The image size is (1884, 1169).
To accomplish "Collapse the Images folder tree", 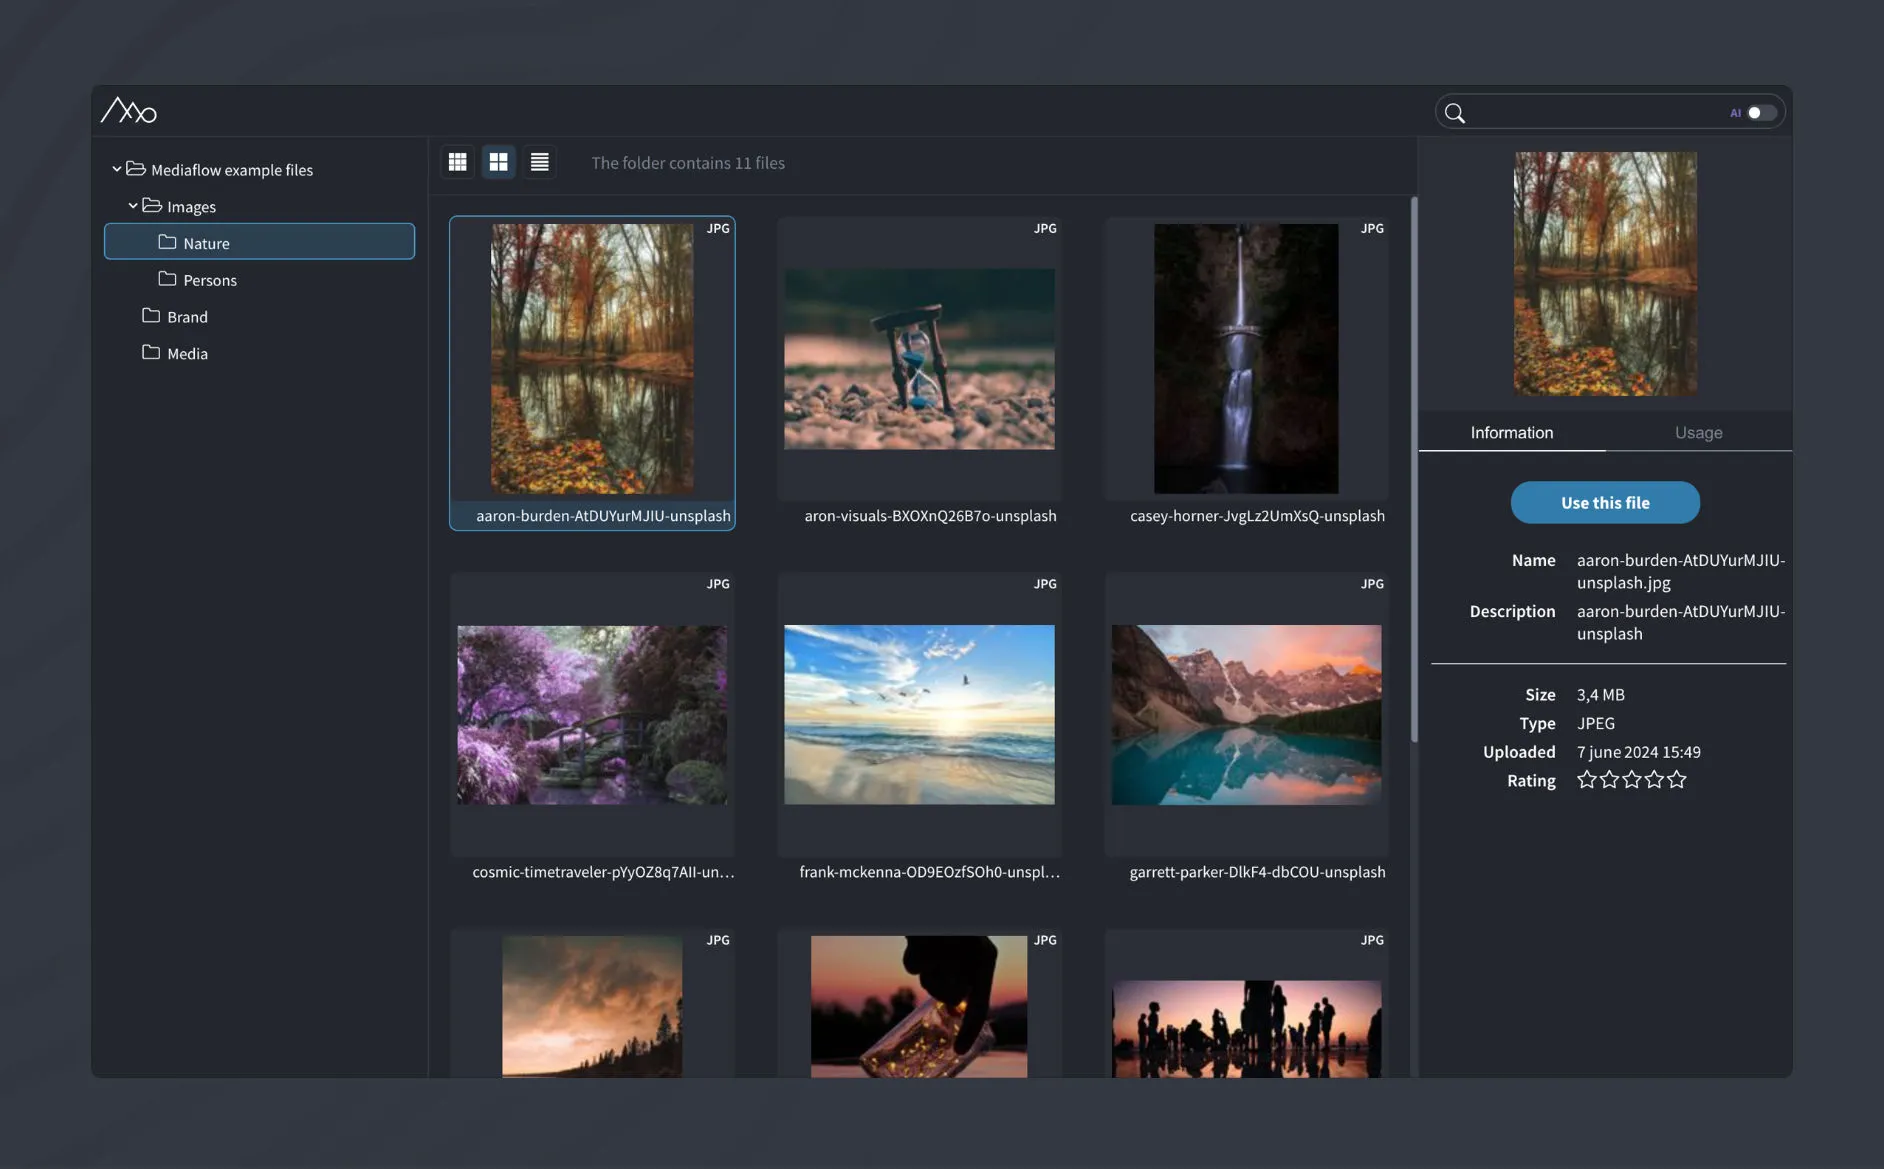I will point(133,206).
